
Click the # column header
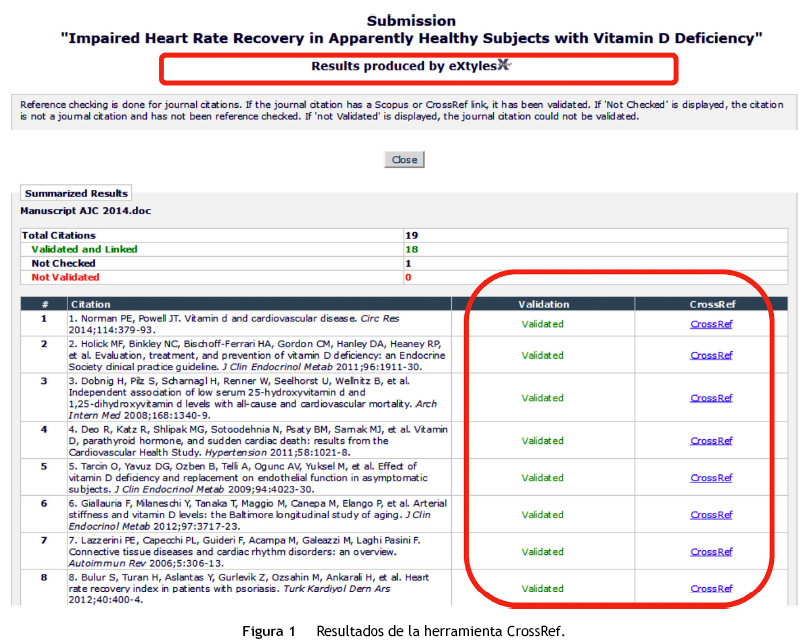(x=44, y=304)
